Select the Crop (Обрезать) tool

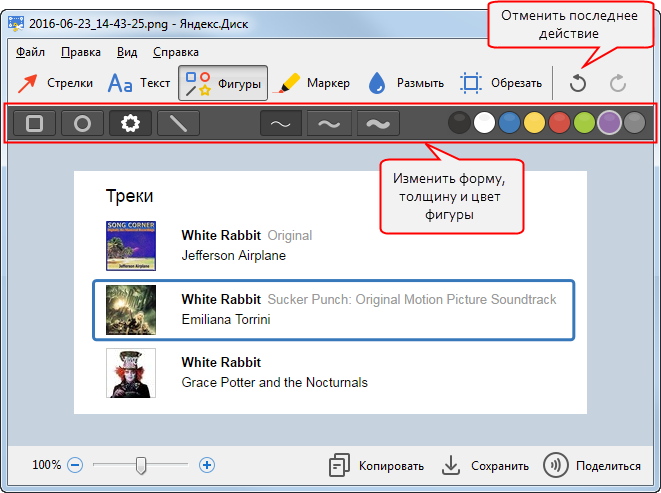click(501, 83)
